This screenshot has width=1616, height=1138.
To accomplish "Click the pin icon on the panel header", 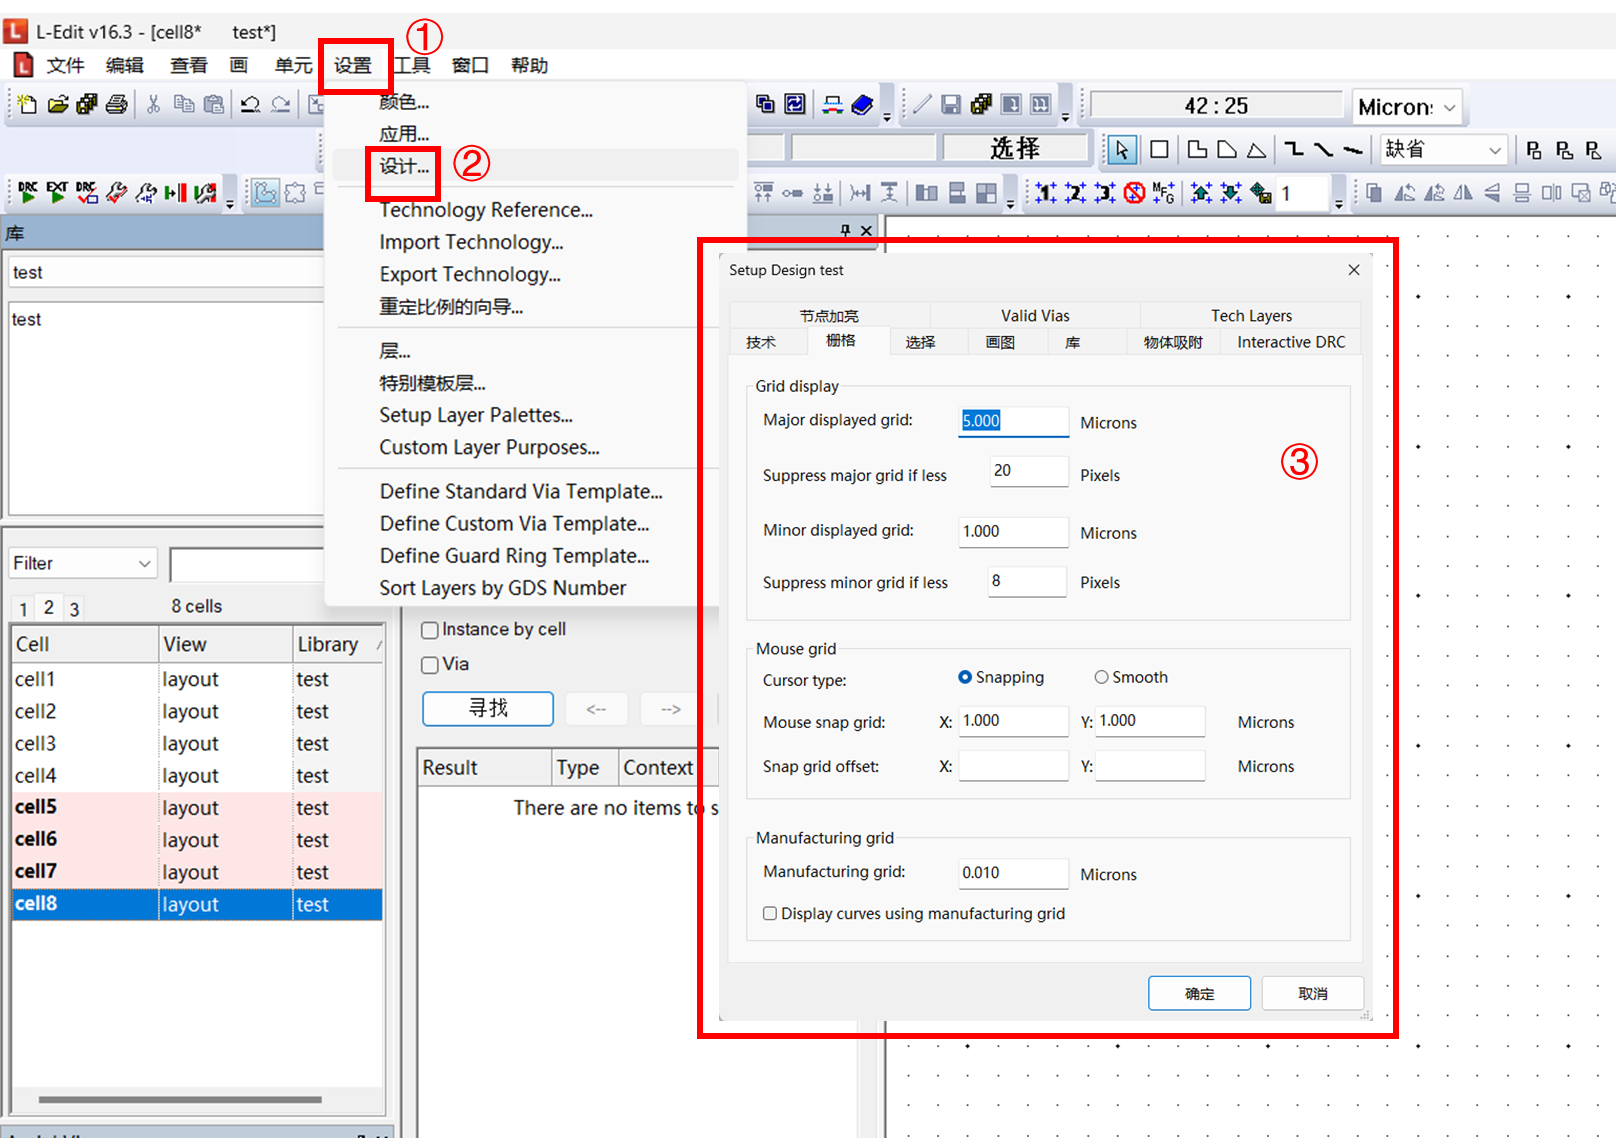I will tap(846, 231).
